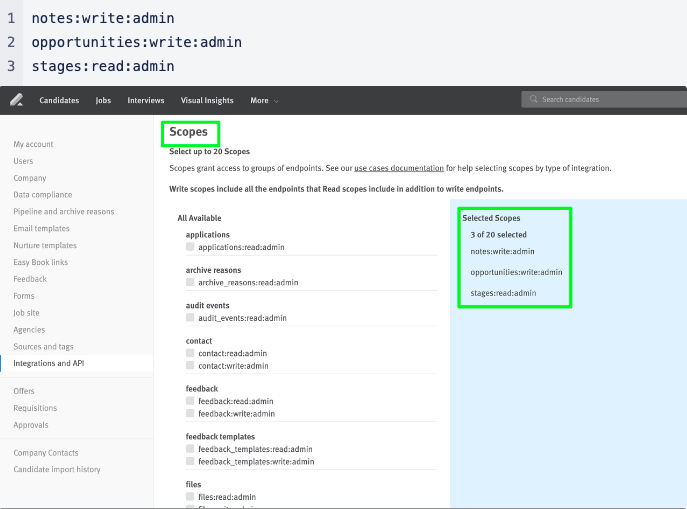Check archive_reasons:read:admin scope
The width and height of the screenshot is (687, 509).
click(190, 282)
